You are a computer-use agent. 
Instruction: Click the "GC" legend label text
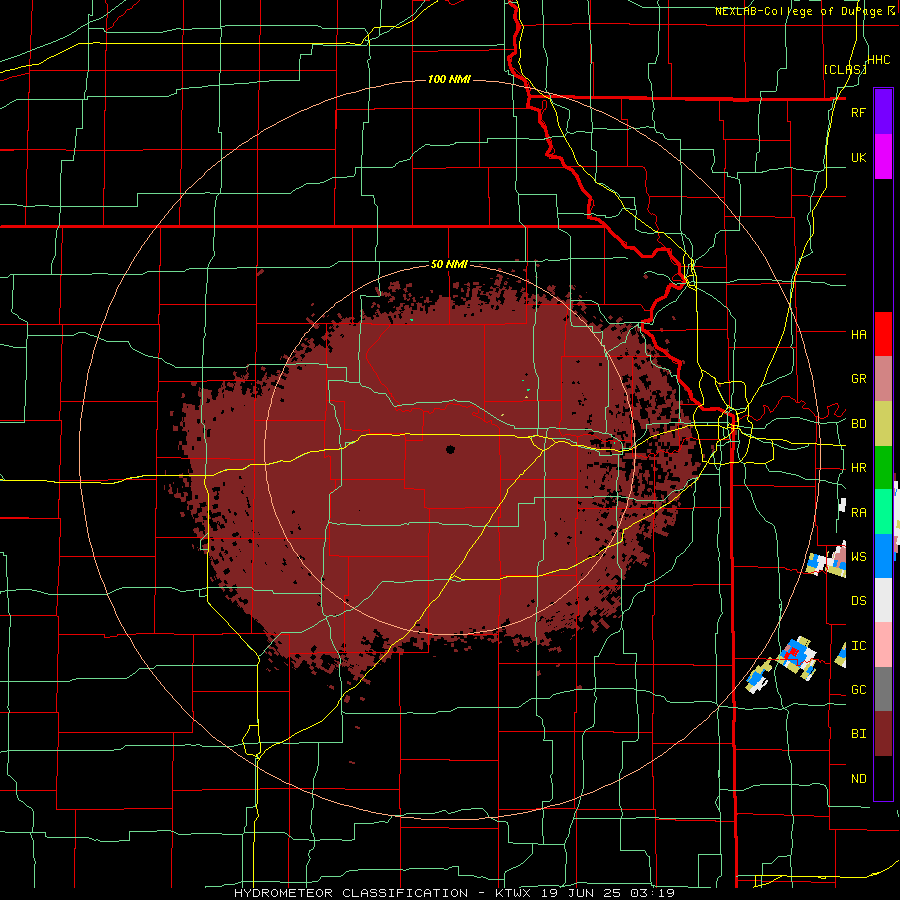point(858,690)
